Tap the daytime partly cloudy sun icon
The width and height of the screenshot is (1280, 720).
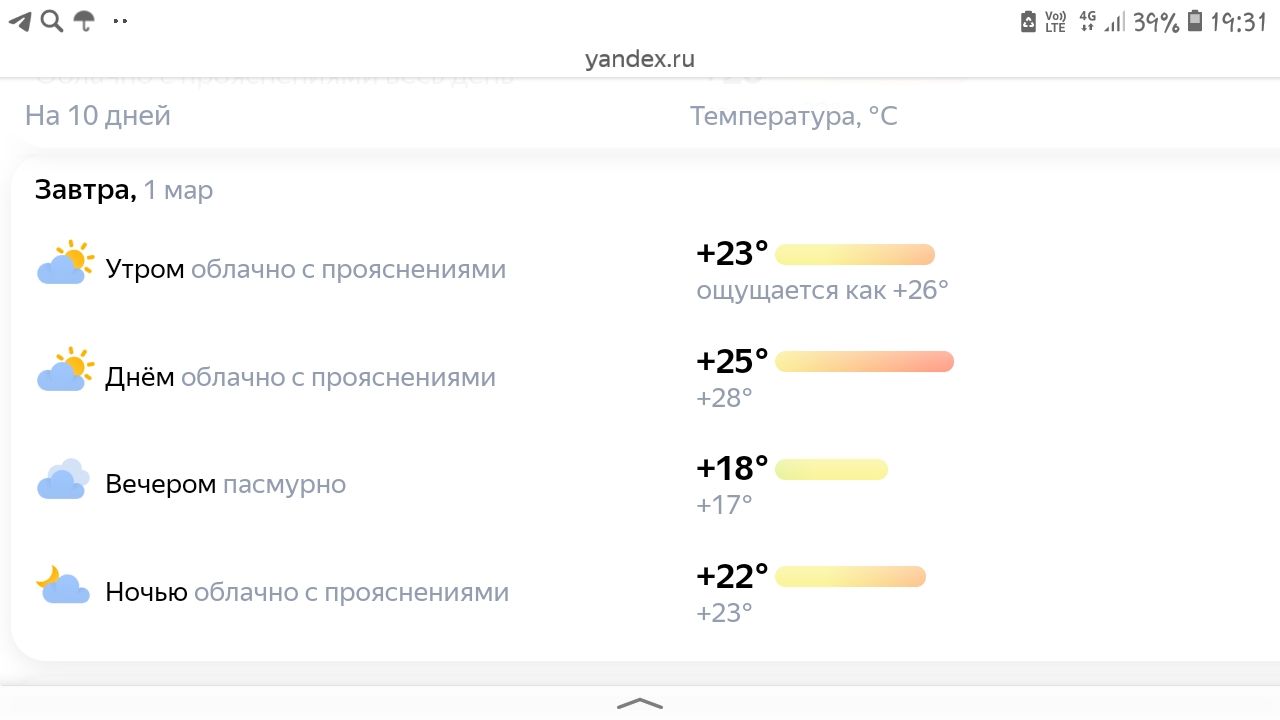[x=65, y=370]
